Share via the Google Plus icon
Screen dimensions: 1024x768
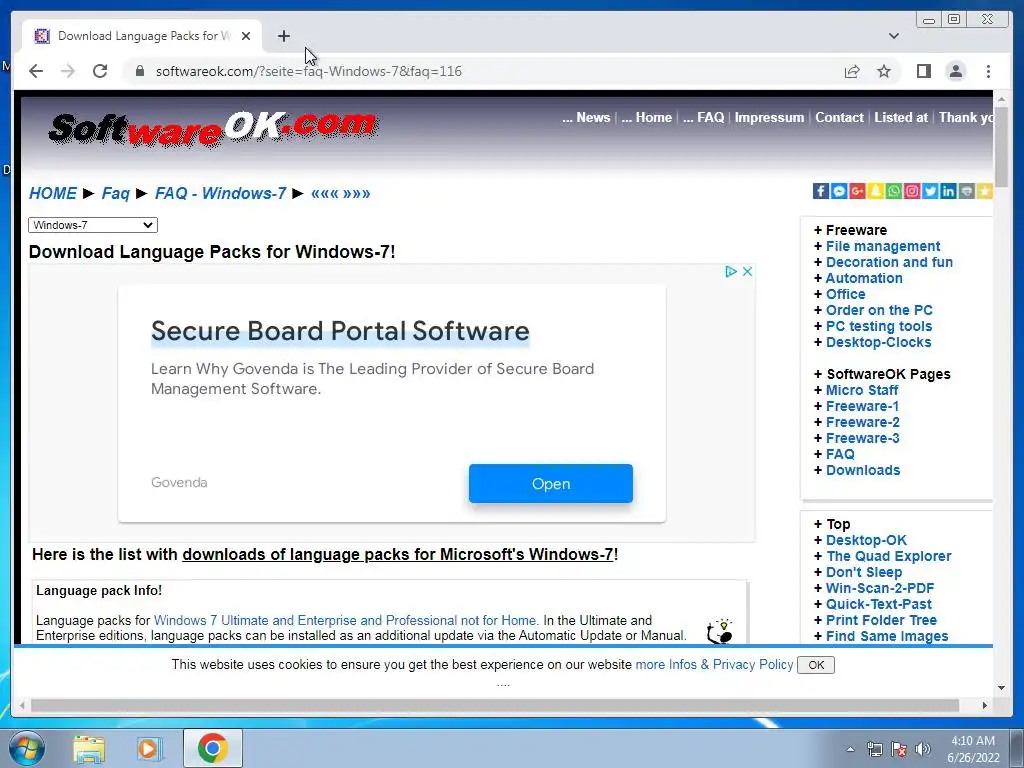click(x=857, y=191)
